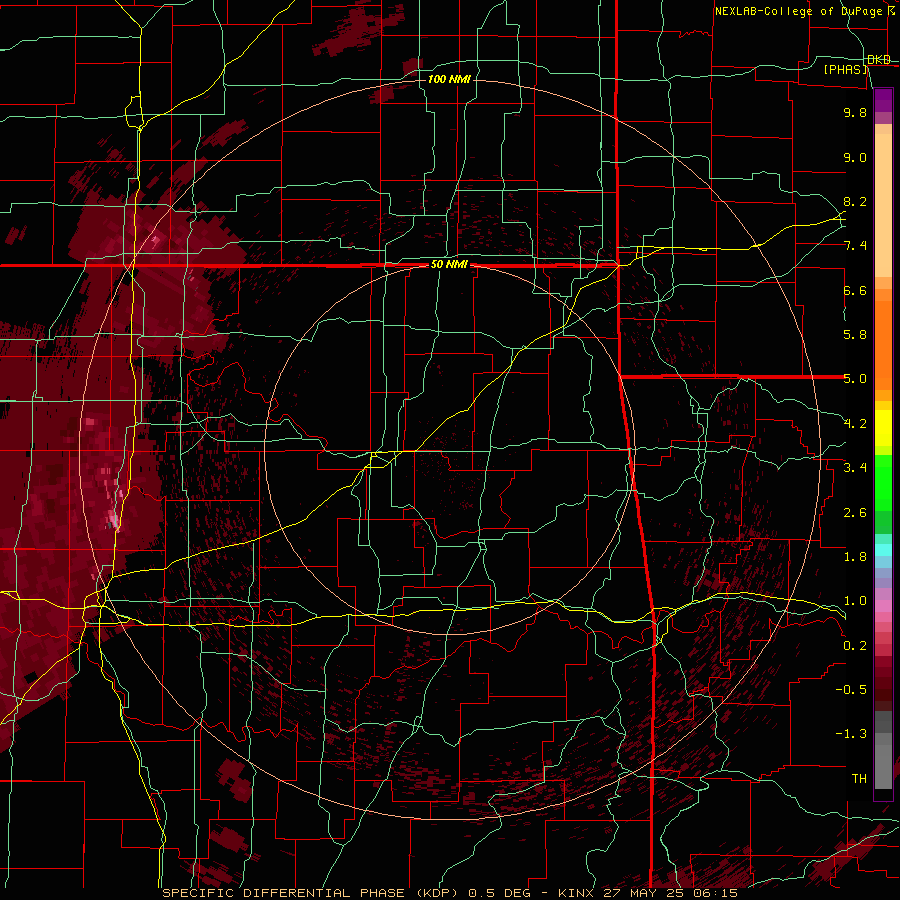Image resolution: width=900 pixels, height=900 pixels.
Task: Select the 50 NMI range ring label
Action: pyautogui.click(x=449, y=265)
